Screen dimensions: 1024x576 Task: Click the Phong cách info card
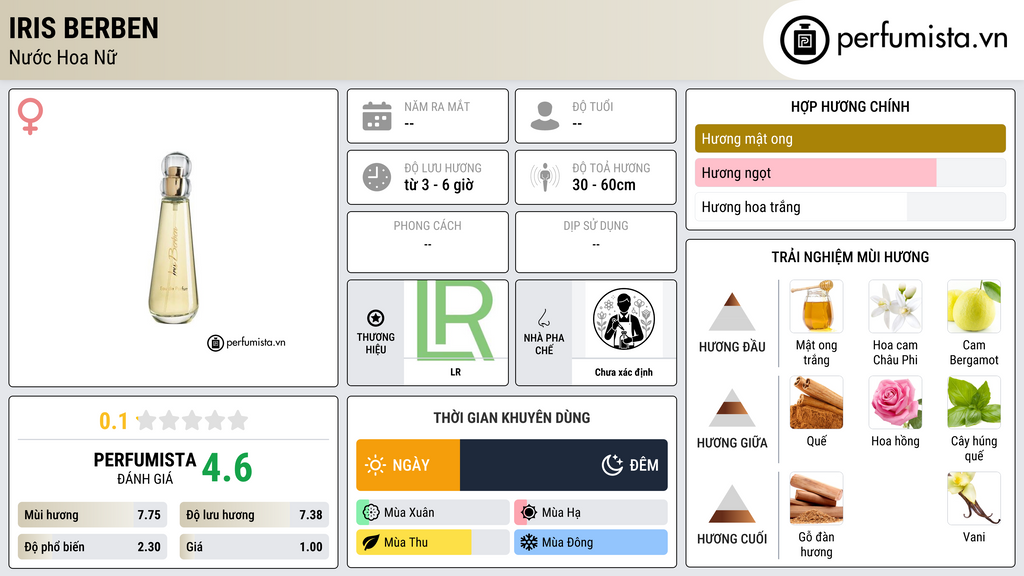(428, 242)
